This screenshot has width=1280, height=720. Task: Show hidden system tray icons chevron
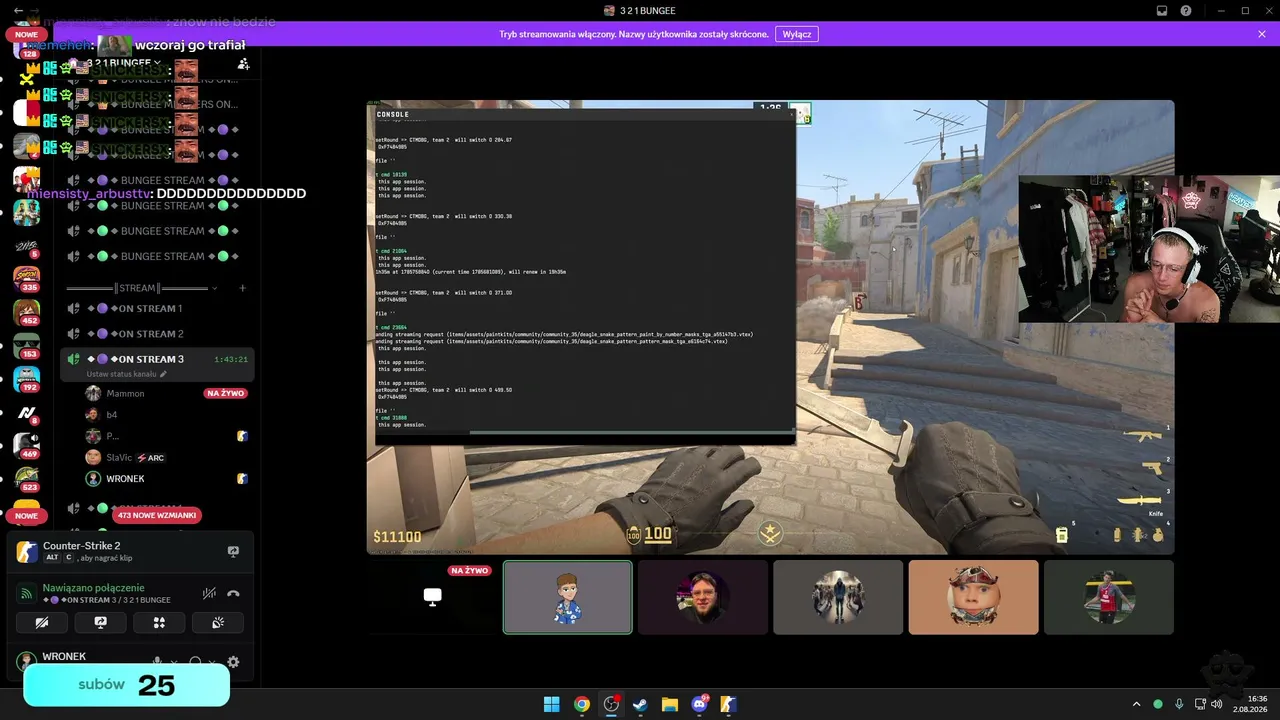pos(1136,704)
